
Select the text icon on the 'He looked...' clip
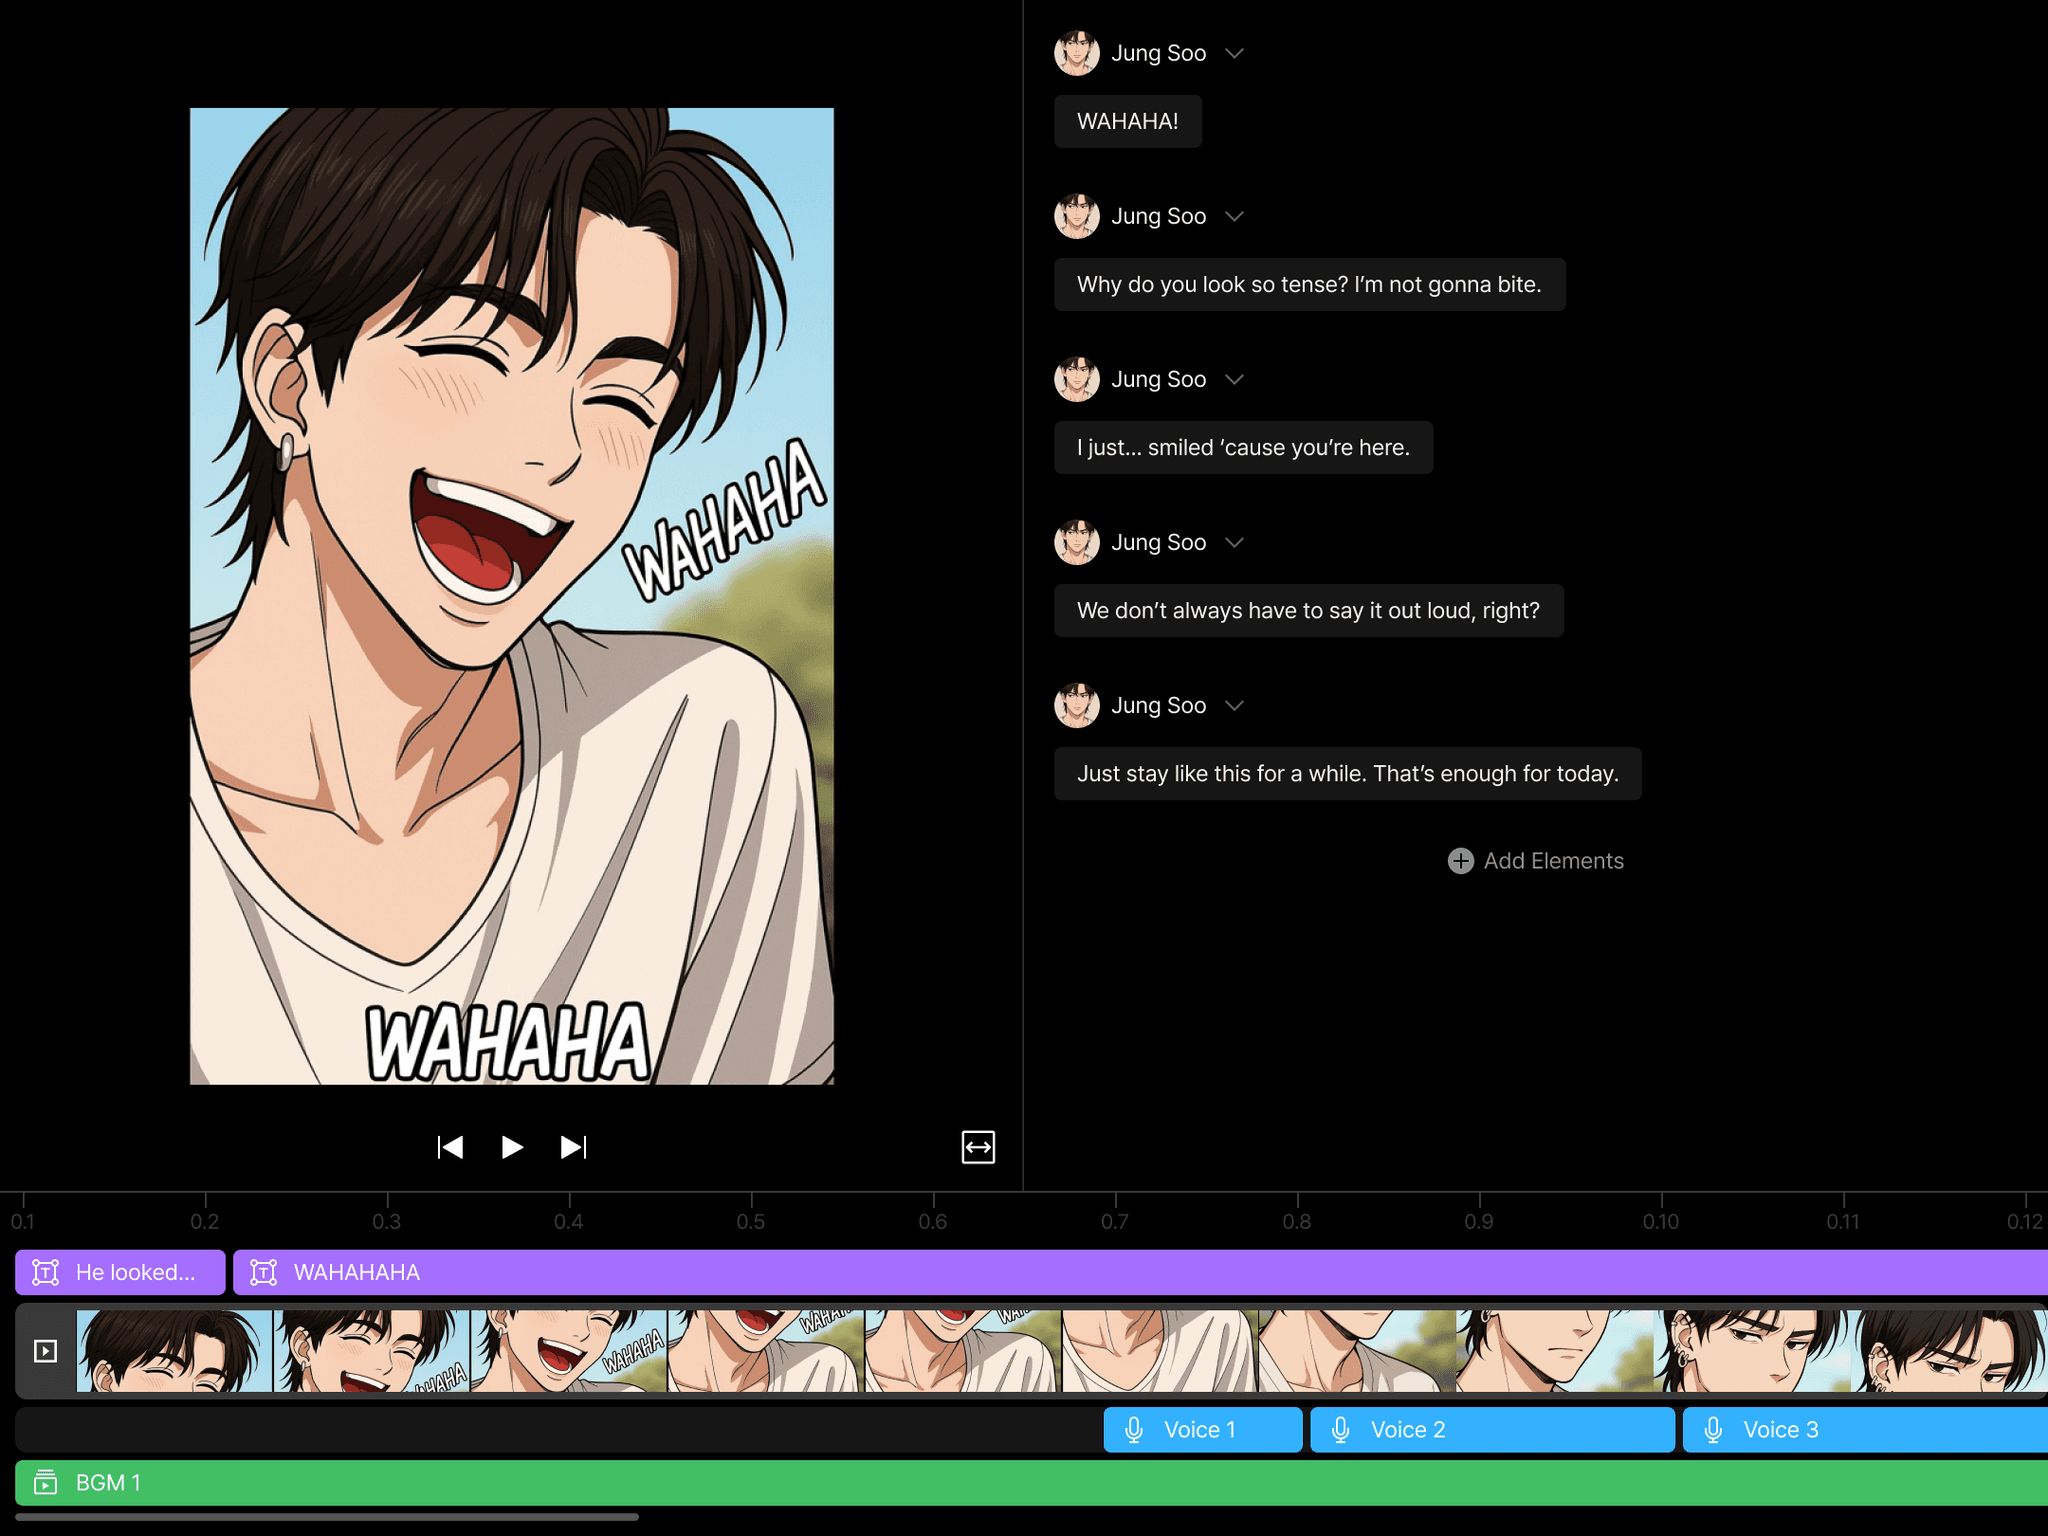click(x=44, y=1272)
